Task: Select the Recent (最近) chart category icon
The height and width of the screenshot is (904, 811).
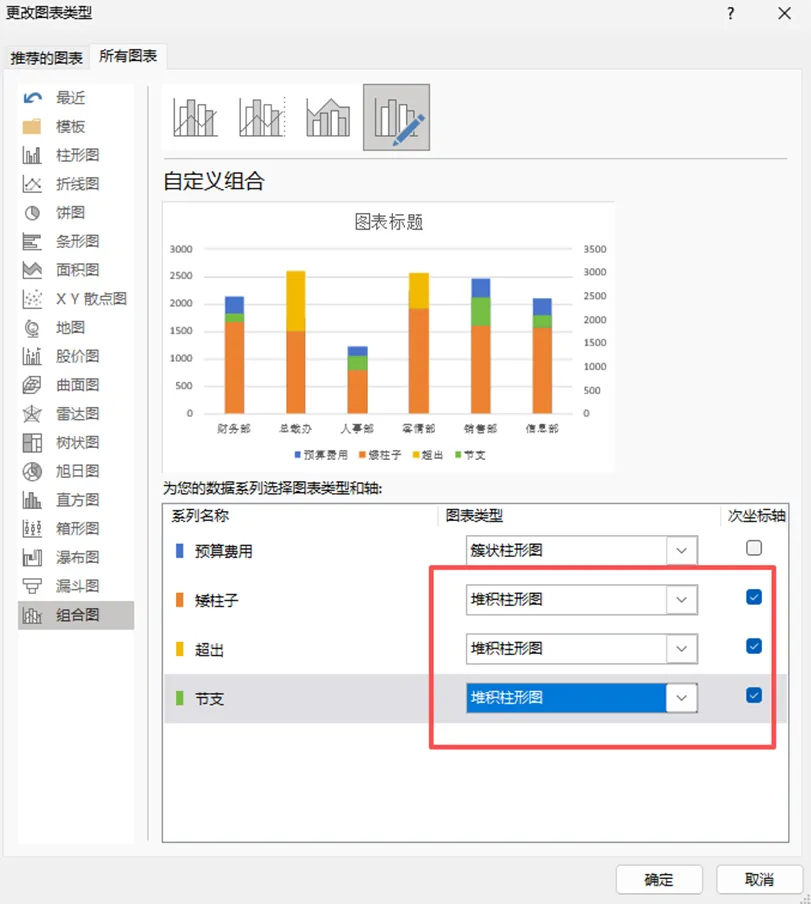Action: click(x=32, y=97)
